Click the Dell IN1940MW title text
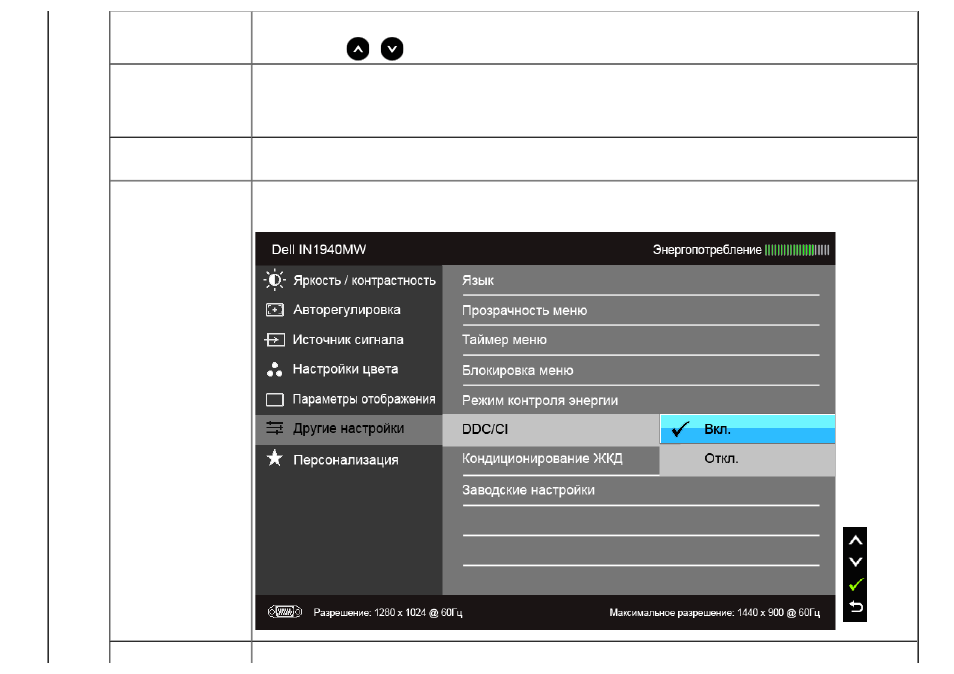The width and height of the screenshot is (954, 674). point(319,249)
